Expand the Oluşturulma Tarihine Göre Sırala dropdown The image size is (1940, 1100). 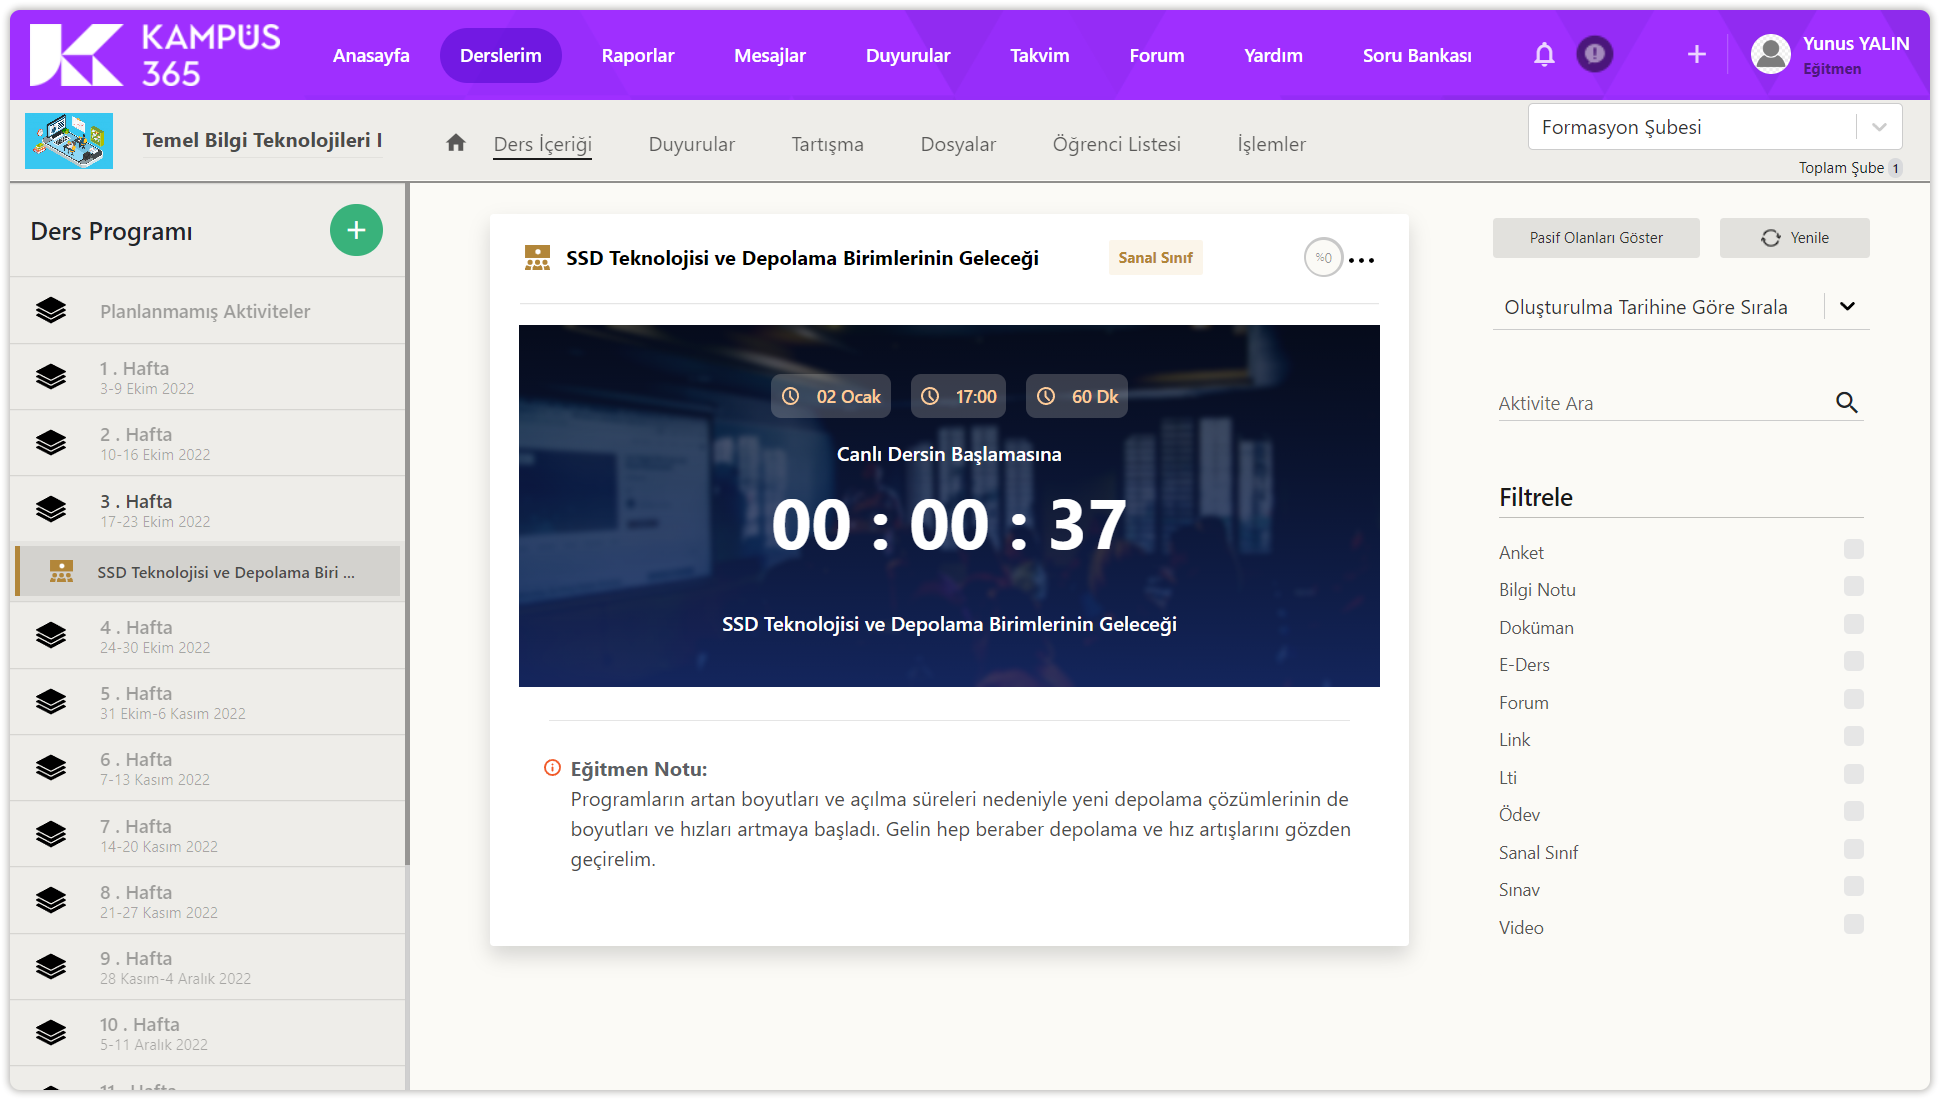pos(1680,307)
